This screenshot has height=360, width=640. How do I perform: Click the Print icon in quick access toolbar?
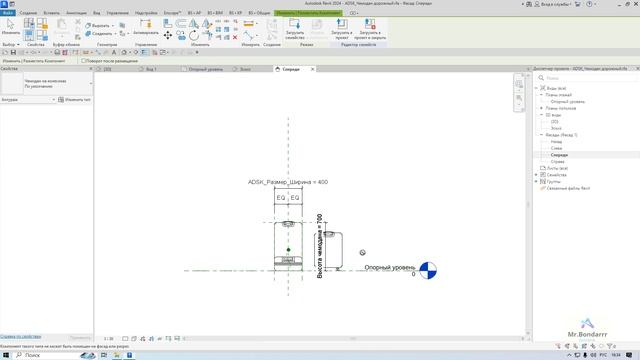click(x=57, y=52)
